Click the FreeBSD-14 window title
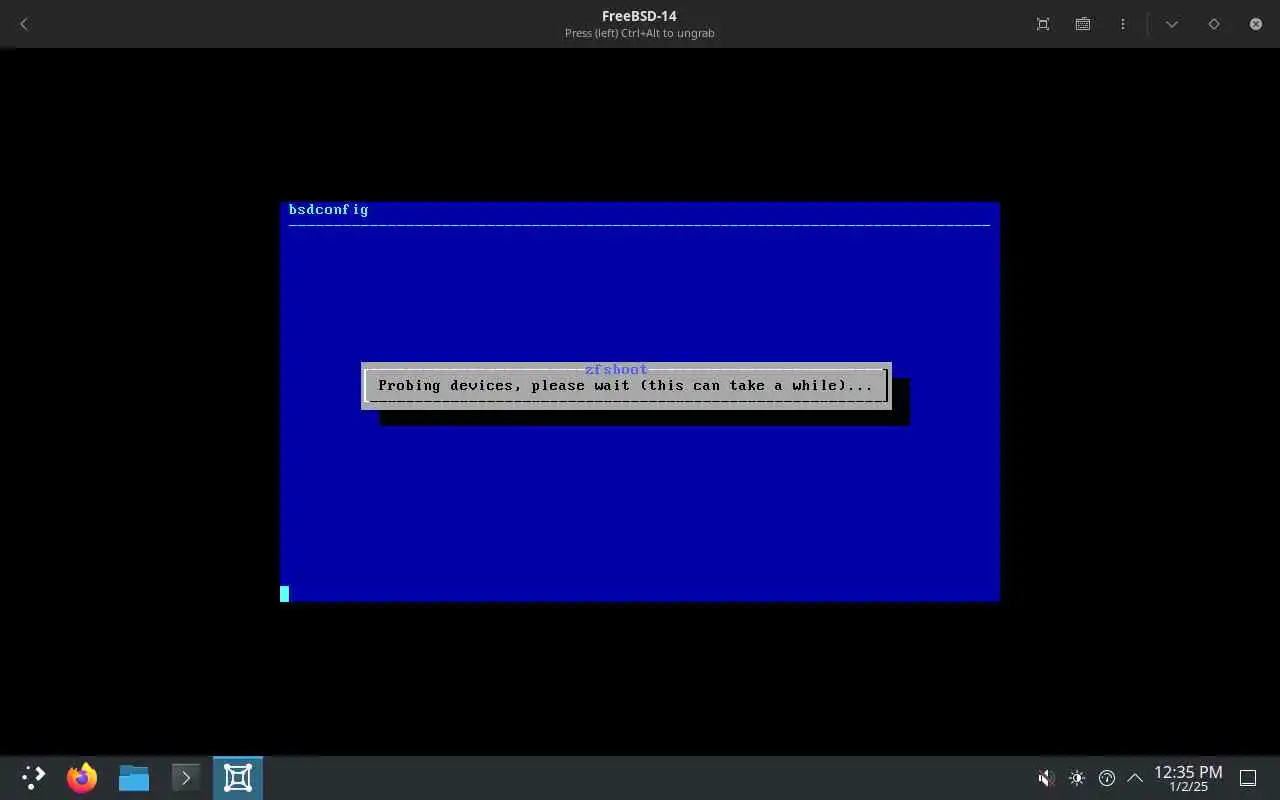 639,16
